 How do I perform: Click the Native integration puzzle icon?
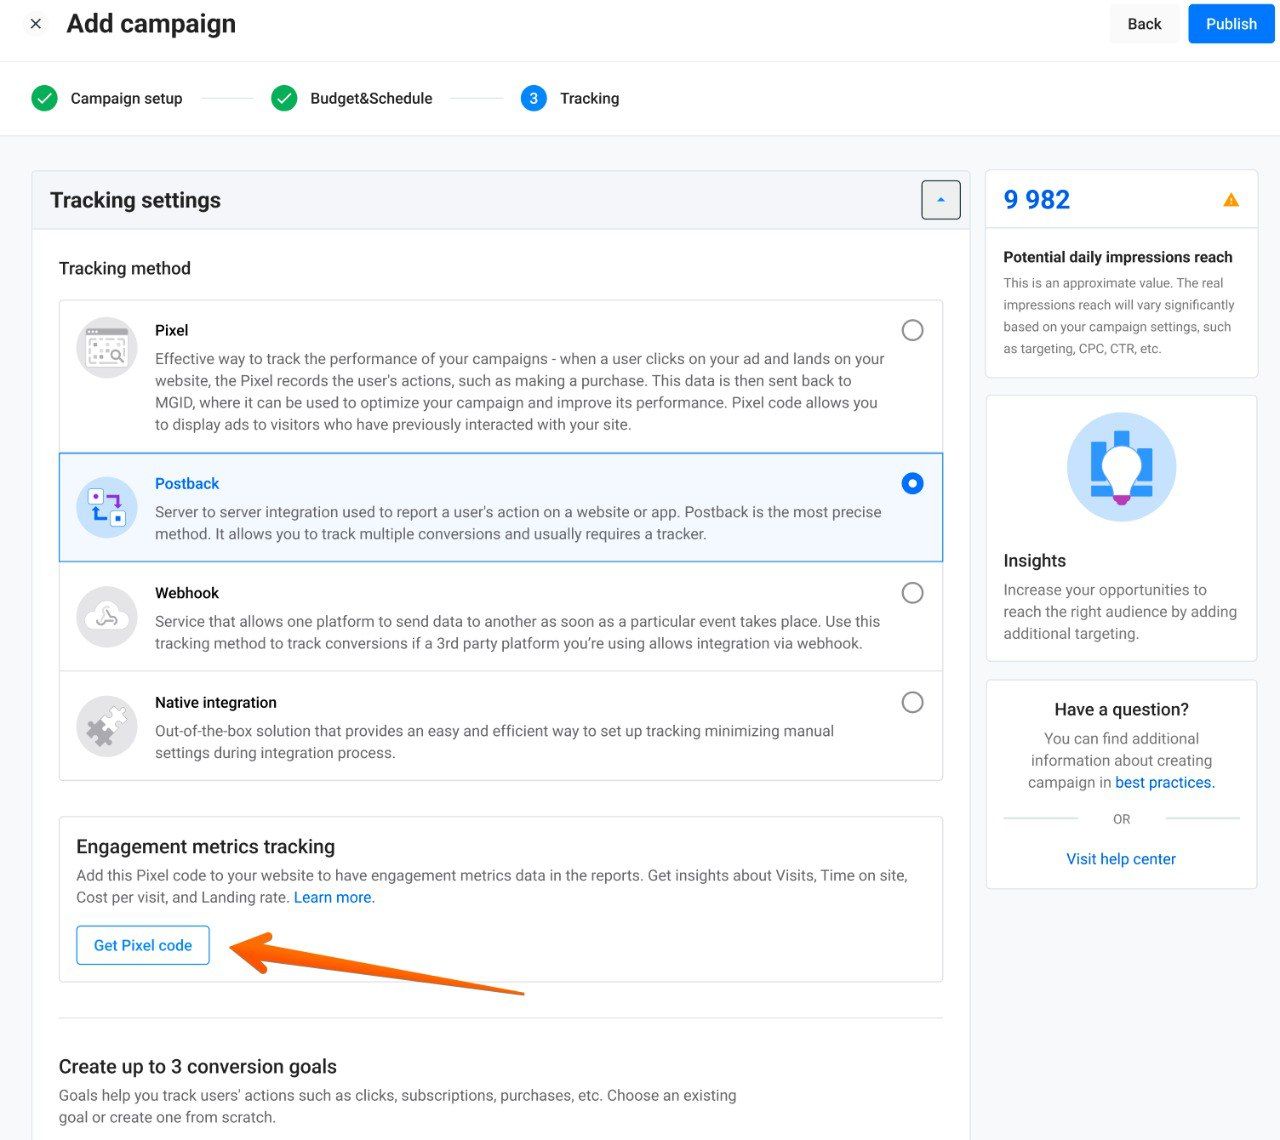tap(107, 727)
